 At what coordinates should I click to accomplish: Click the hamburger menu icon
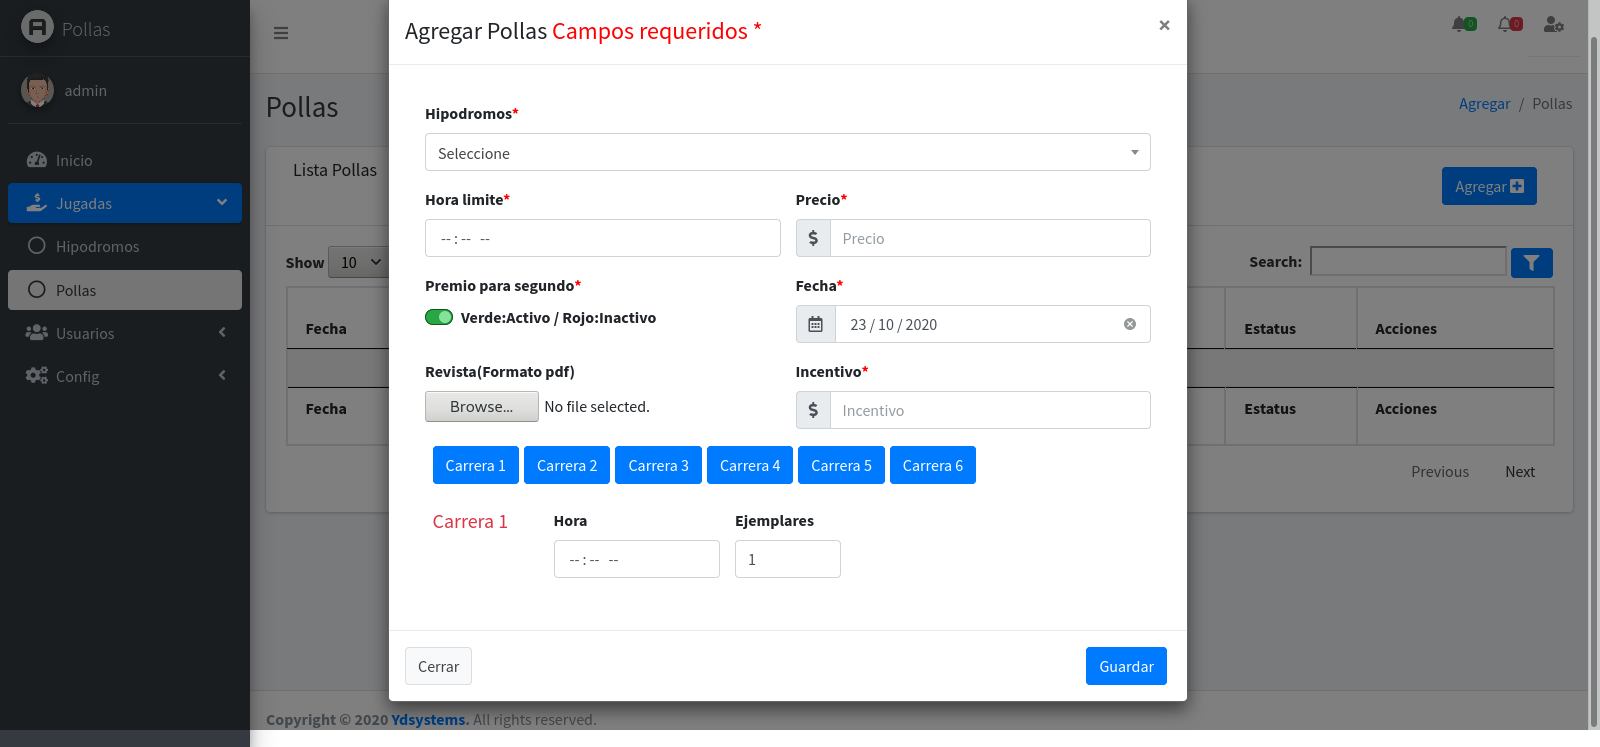tap(281, 33)
